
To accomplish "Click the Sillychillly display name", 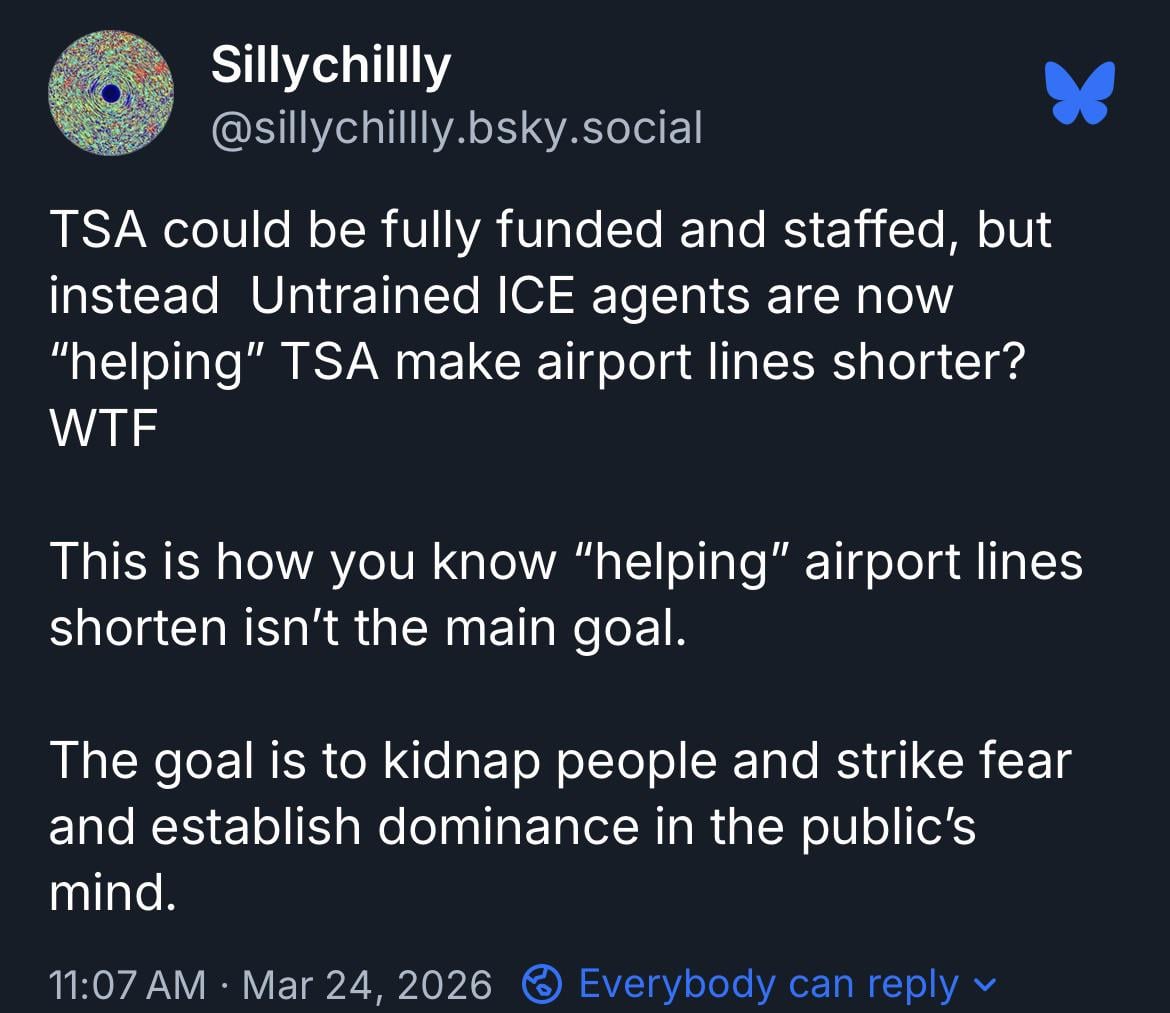I will pyautogui.click(x=331, y=66).
